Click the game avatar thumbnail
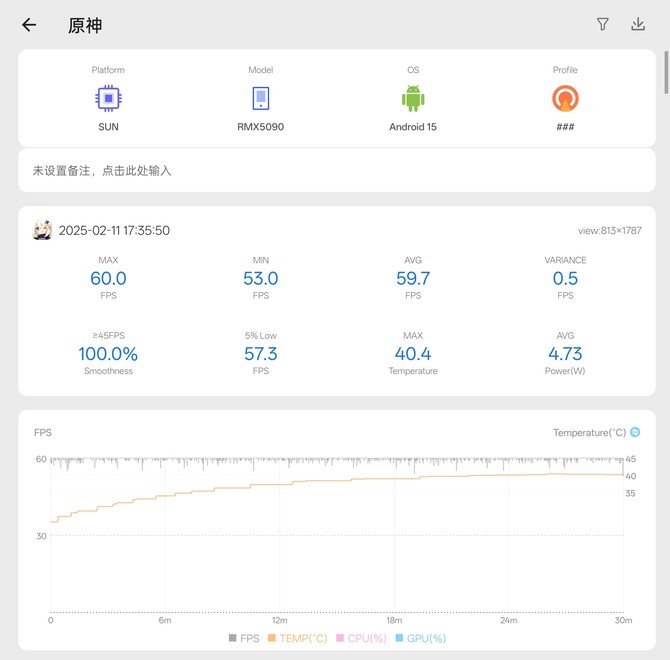670x660 pixels. (x=42, y=230)
